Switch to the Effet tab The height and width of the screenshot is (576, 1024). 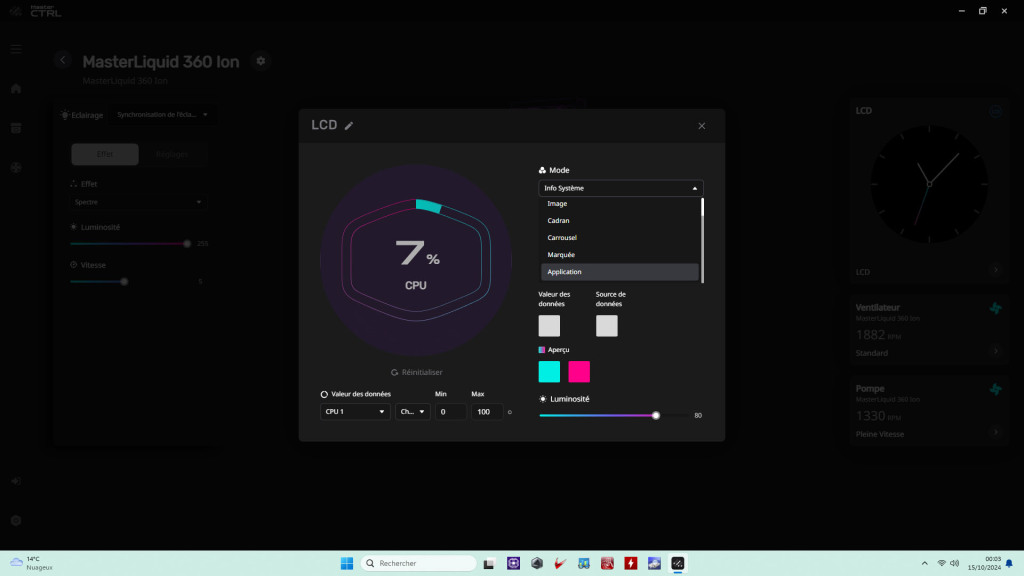pos(104,154)
